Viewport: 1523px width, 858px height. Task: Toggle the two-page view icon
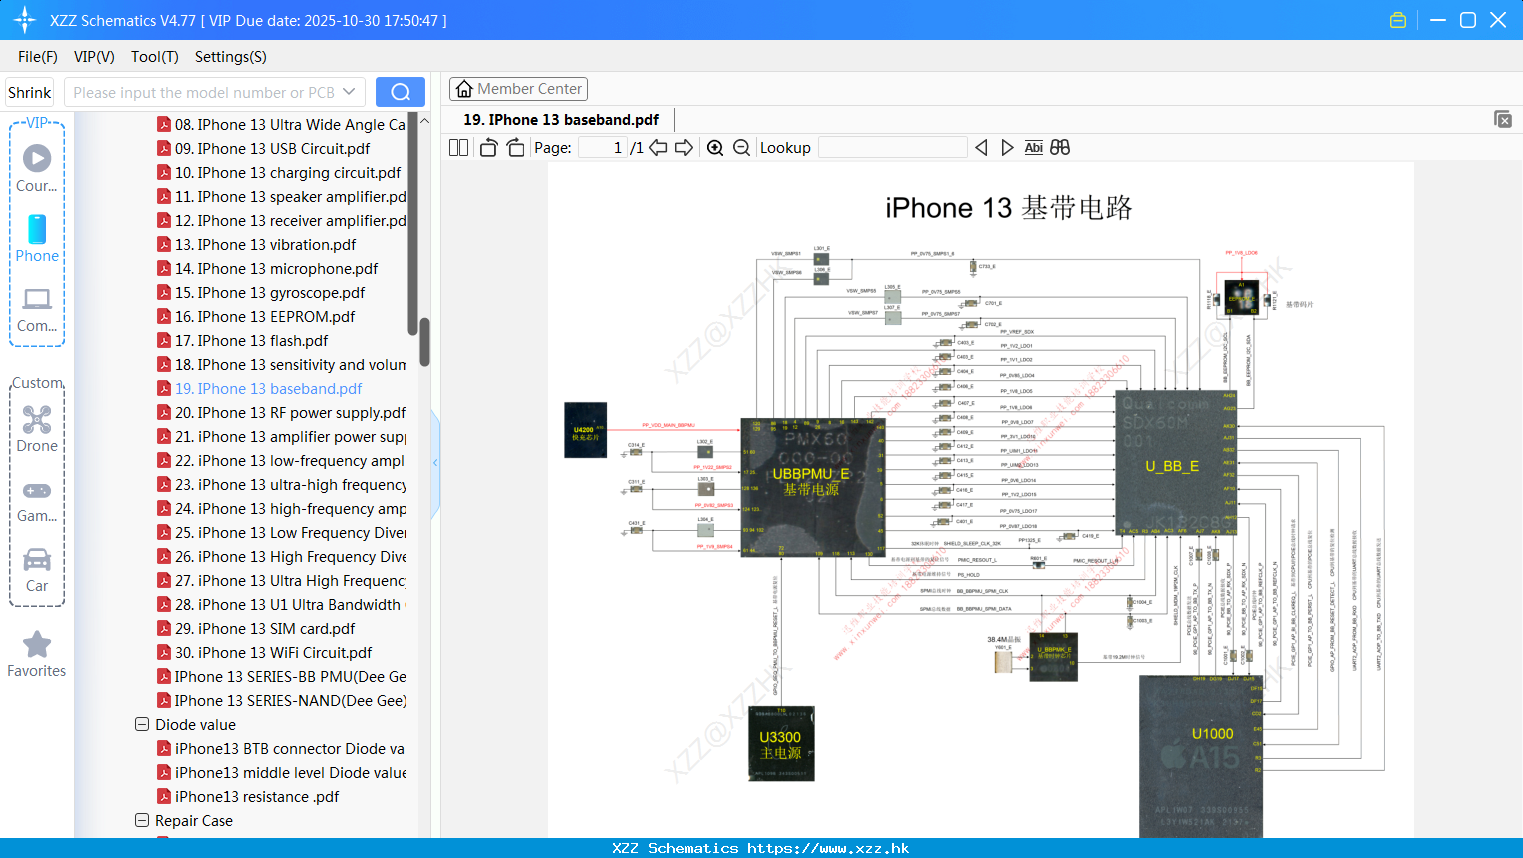(458, 148)
